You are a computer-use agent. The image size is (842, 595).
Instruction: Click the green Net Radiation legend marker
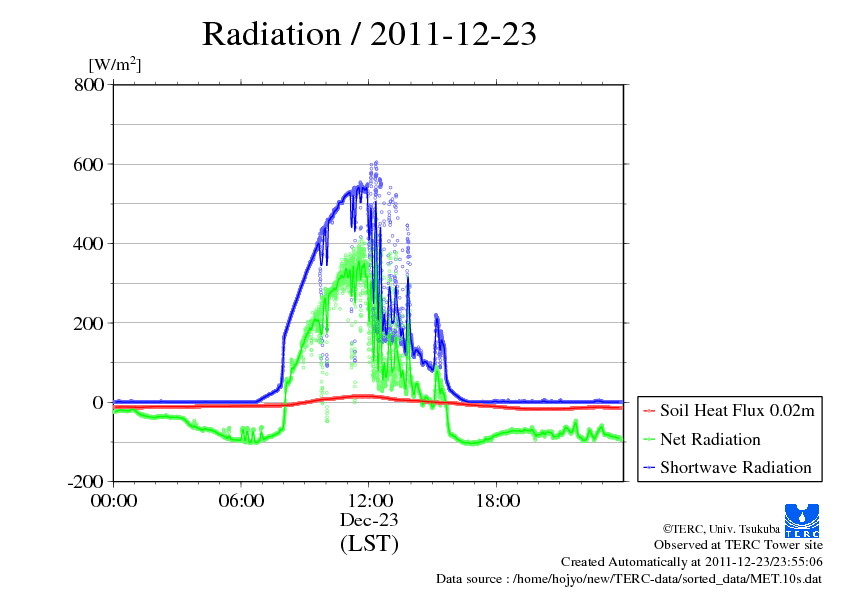[649, 439]
